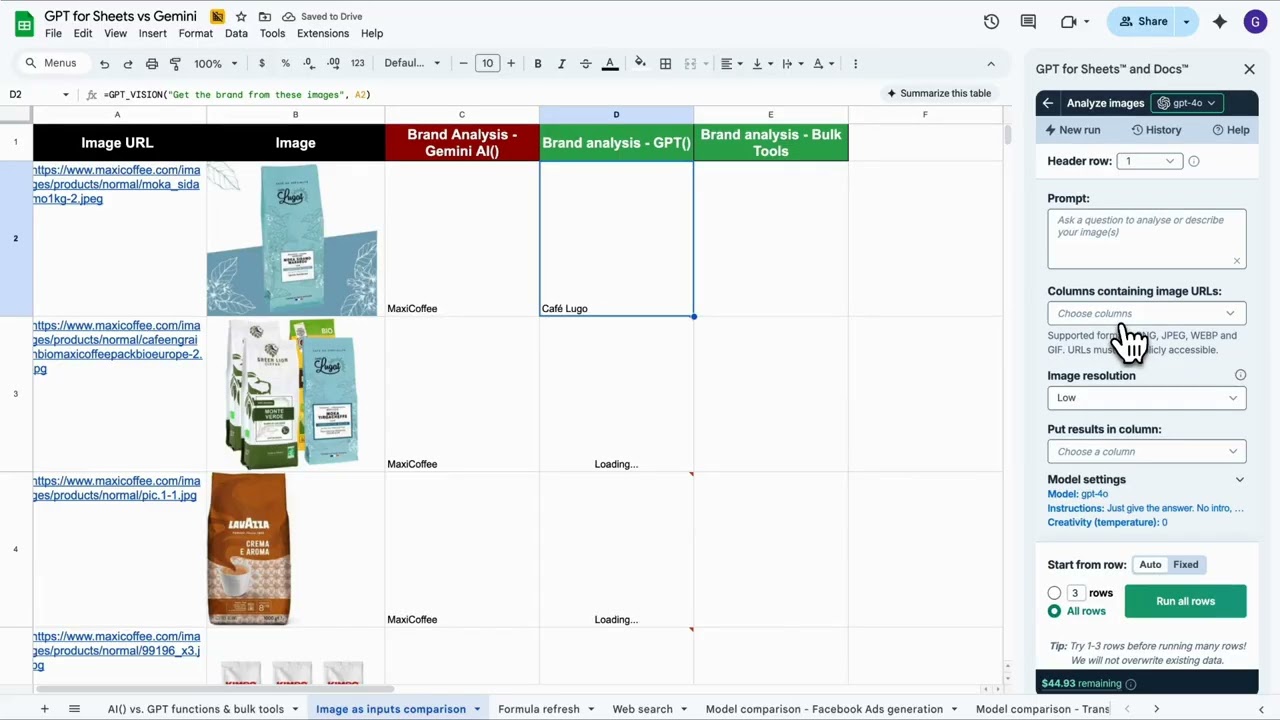1280x720 pixels.
Task: Print the spreadsheet with printer icon
Action: click(152, 63)
